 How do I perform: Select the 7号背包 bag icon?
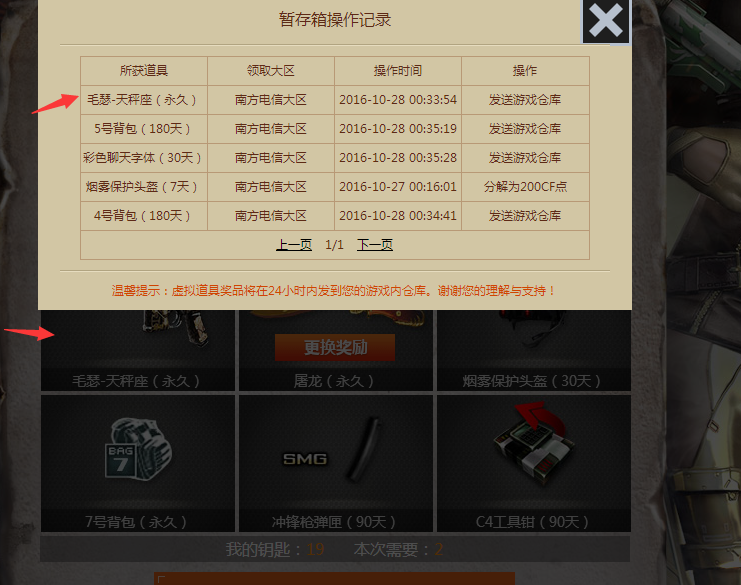pos(138,449)
